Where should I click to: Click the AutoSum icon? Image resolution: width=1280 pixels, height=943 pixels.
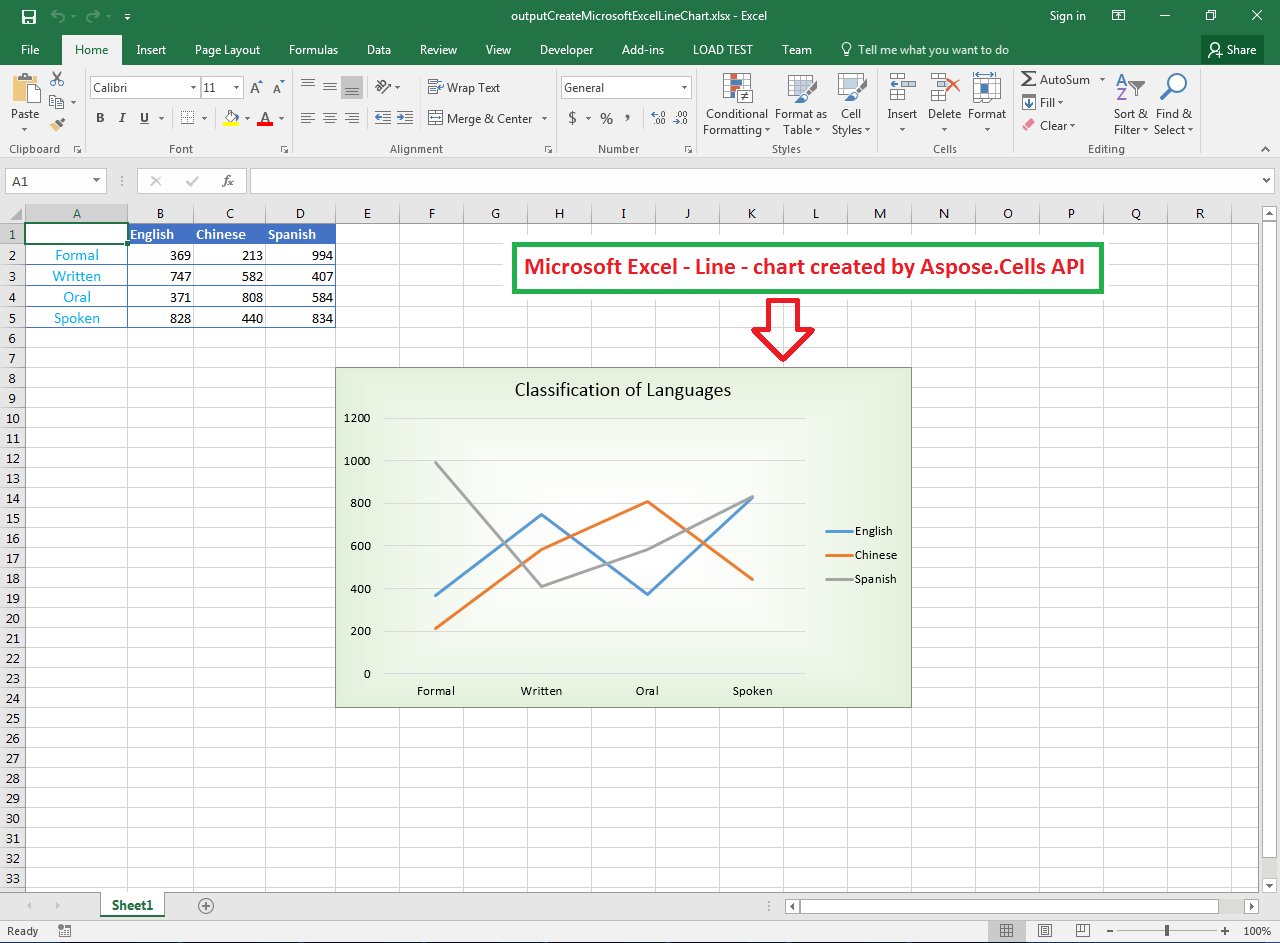(x=1057, y=79)
